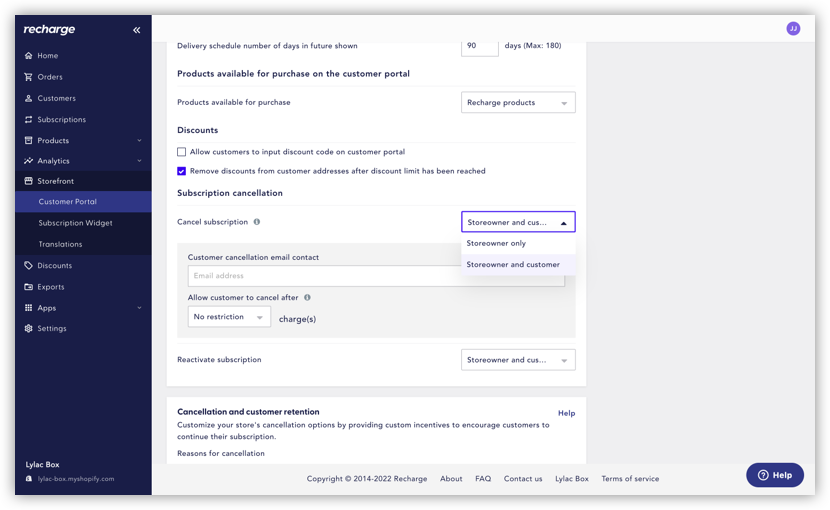Go to Orders in the sidebar

(50, 77)
